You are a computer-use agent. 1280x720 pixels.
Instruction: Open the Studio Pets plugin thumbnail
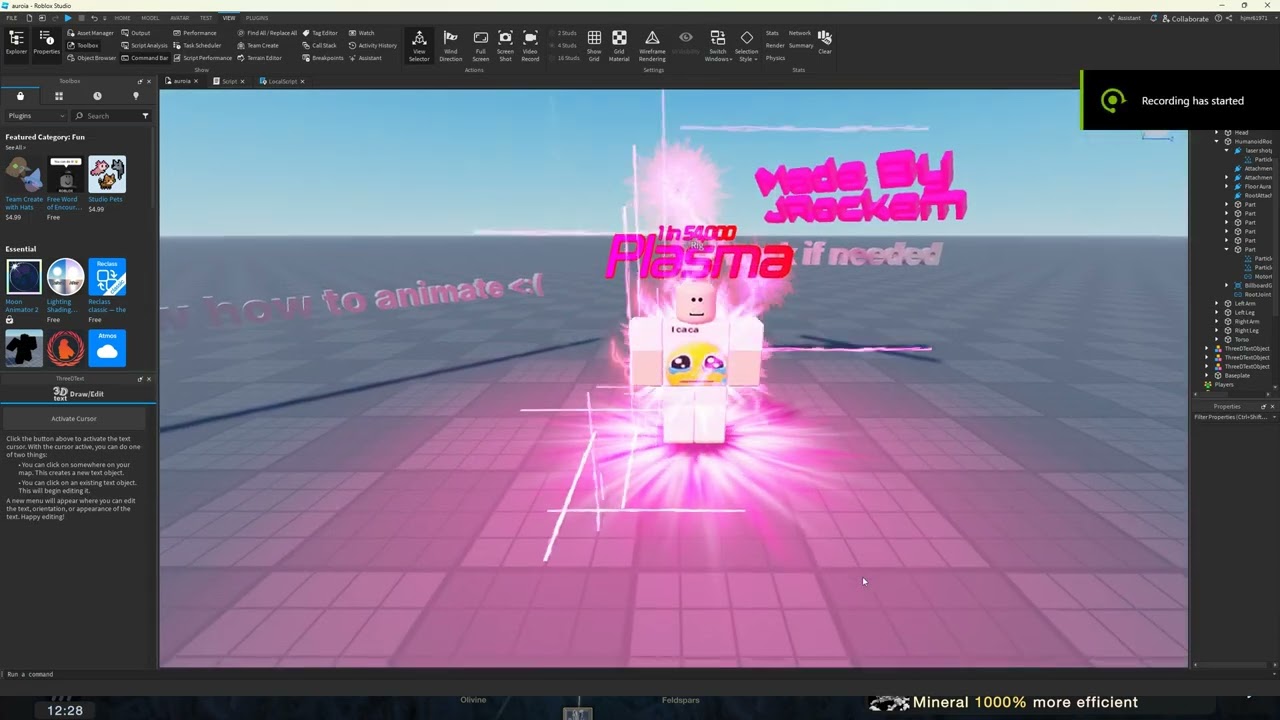pyautogui.click(x=107, y=174)
